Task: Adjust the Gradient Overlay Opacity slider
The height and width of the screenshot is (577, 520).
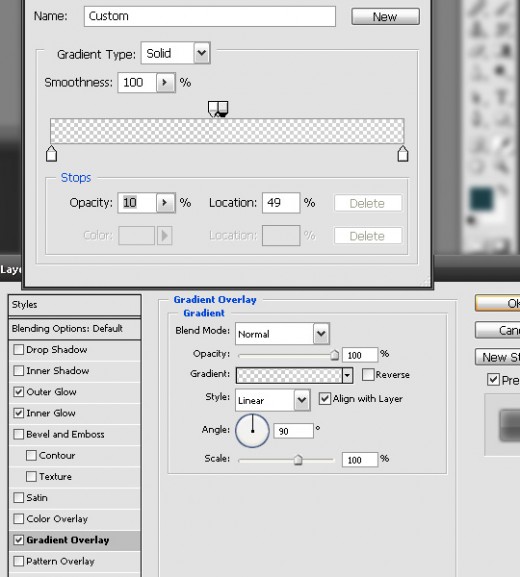Action: pos(335,355)
